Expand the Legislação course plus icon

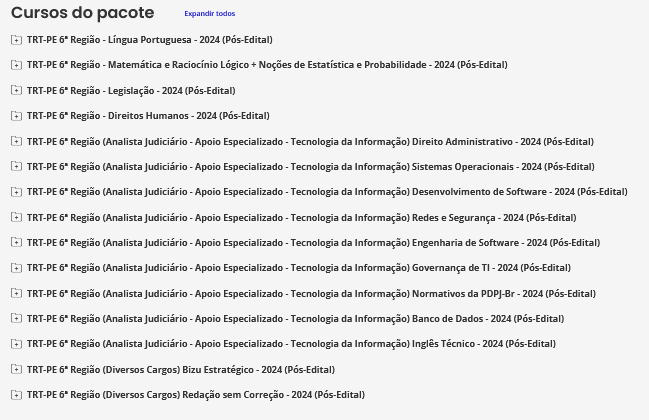click(x=16, y=91)
